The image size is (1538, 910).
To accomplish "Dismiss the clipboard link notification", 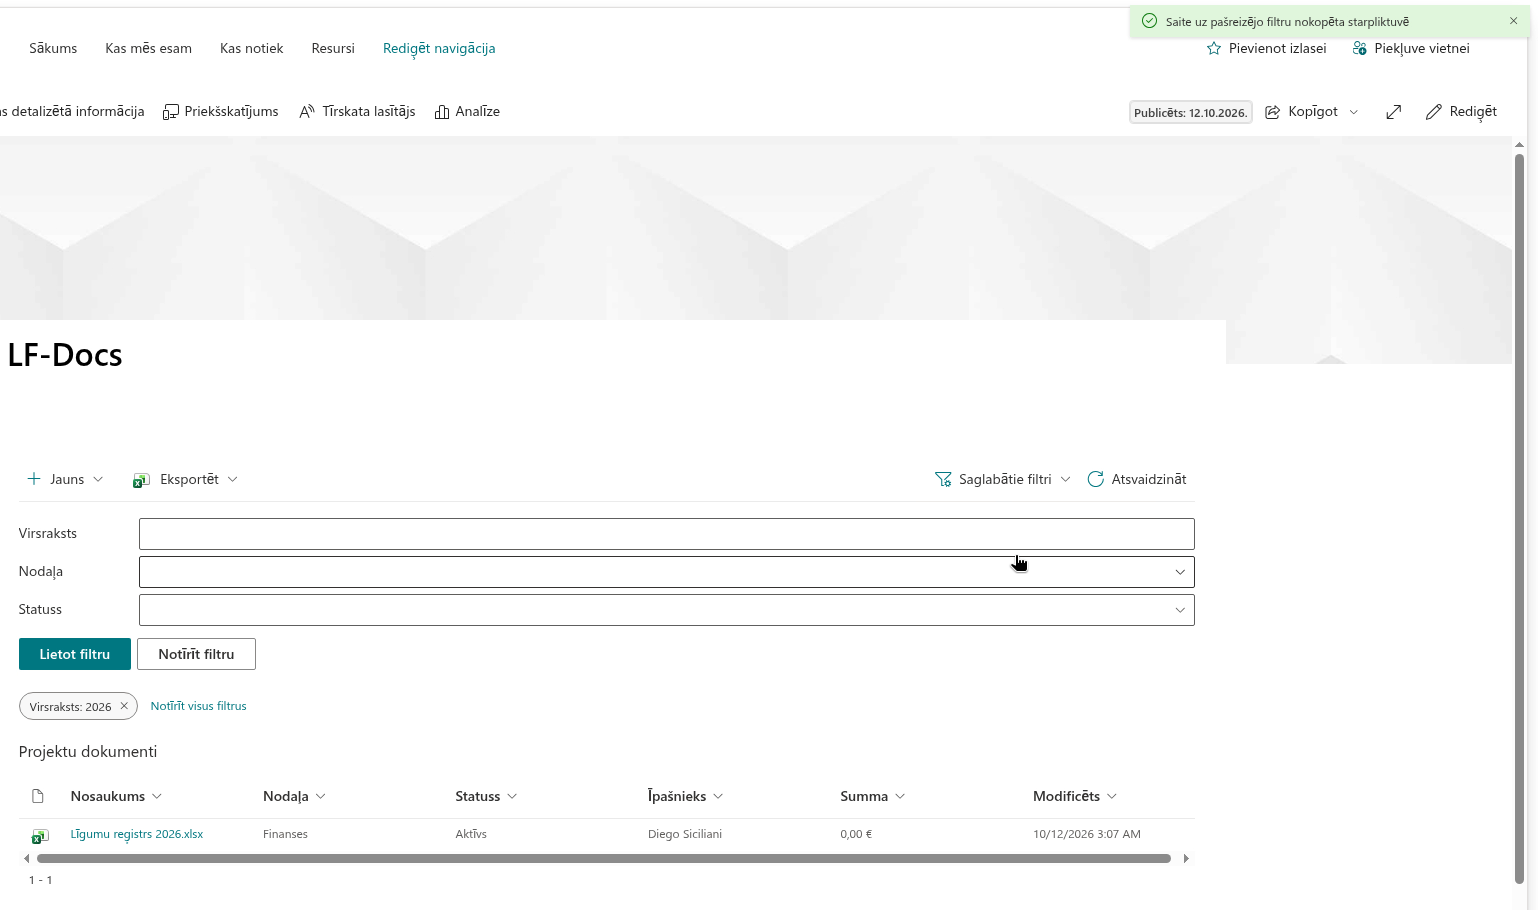I will [x=1513, y=21].
